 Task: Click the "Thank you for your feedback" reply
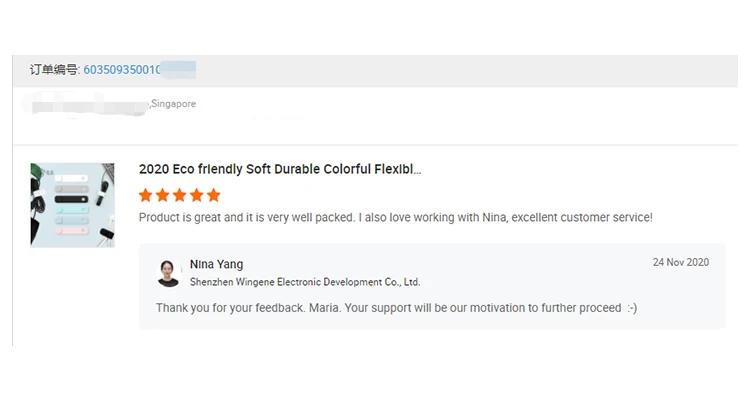tap(396, 308)
